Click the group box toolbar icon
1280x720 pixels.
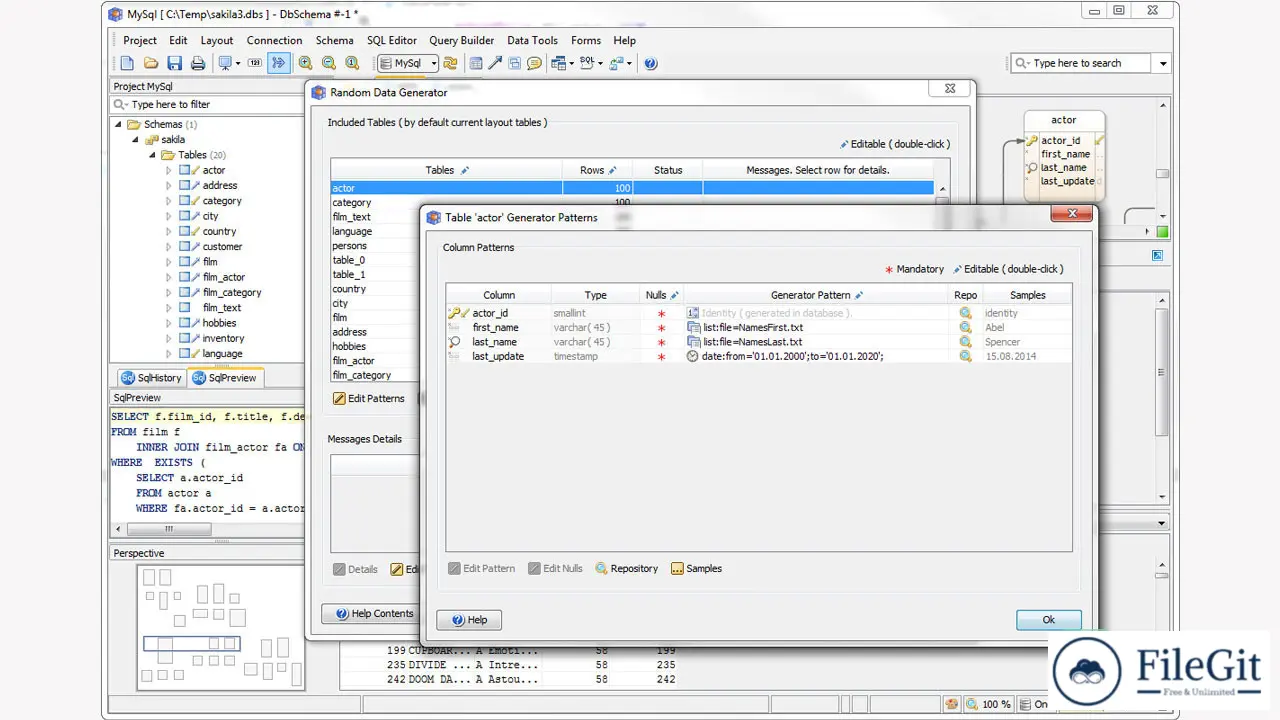pyautogui.click(x=514, y=63)
